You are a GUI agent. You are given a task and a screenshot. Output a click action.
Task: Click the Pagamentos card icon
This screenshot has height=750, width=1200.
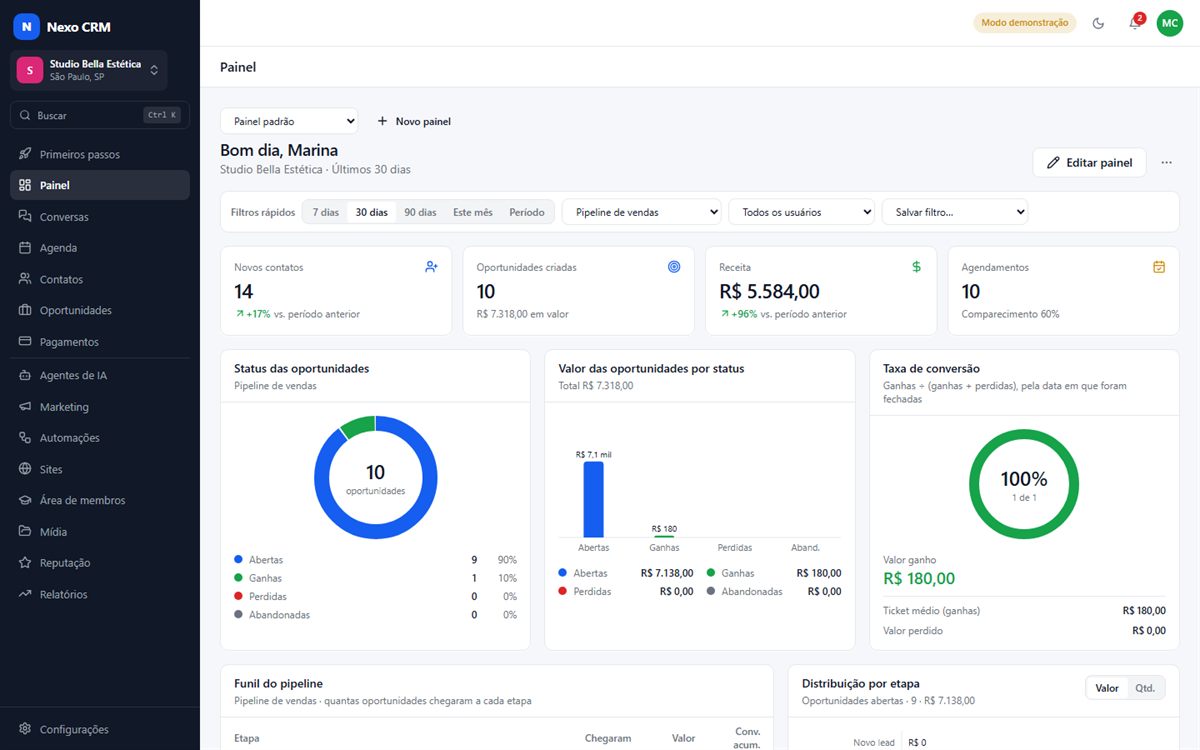25,342
